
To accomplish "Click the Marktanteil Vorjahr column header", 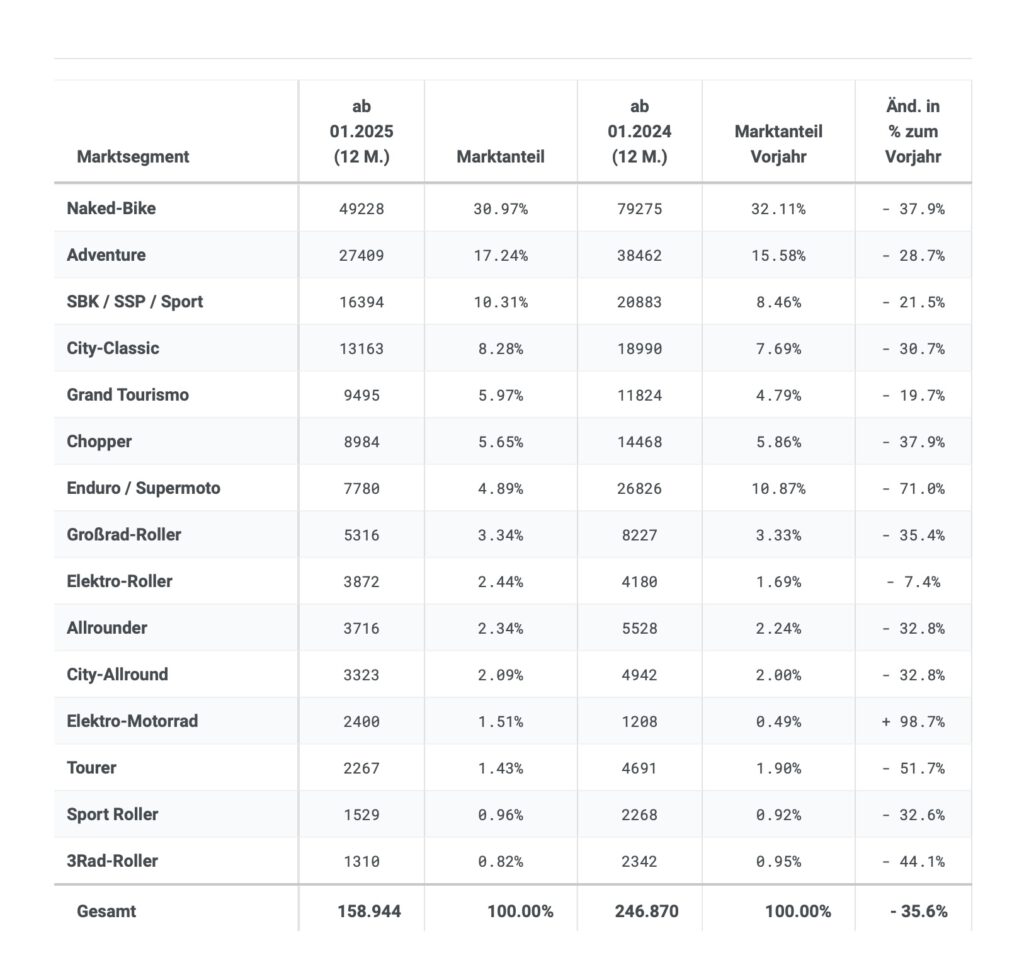I will coord(778,144).
